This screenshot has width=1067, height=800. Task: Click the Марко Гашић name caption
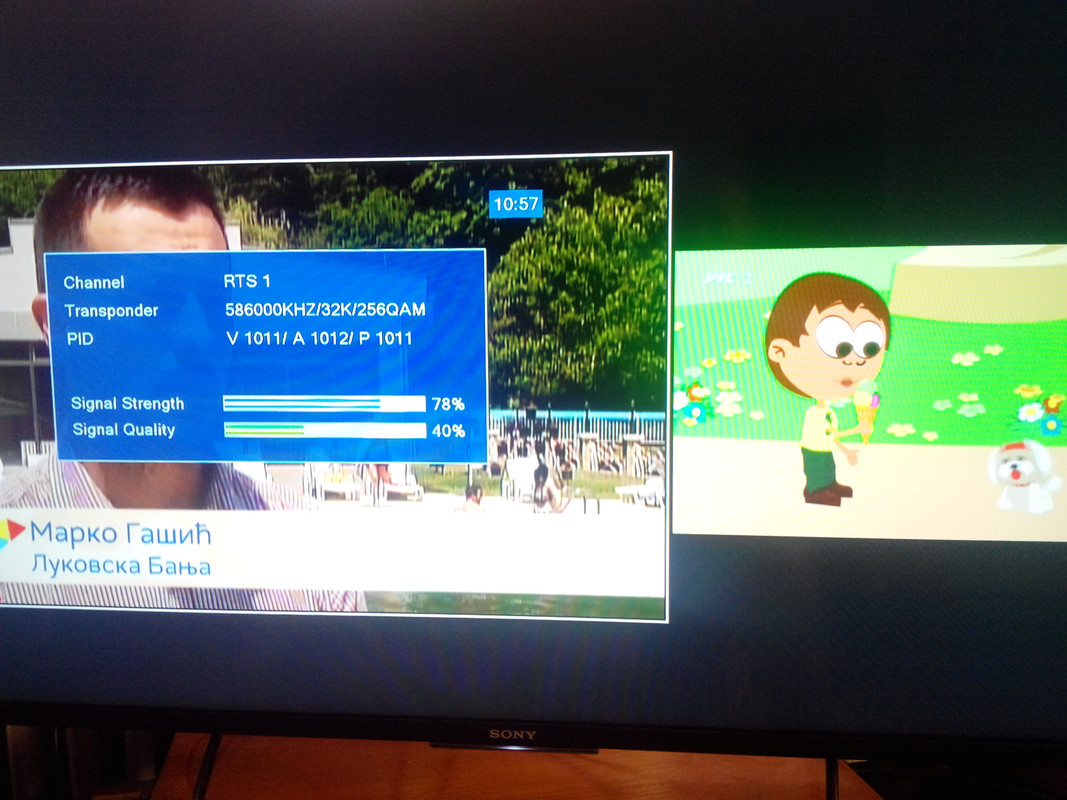(120, 534)
